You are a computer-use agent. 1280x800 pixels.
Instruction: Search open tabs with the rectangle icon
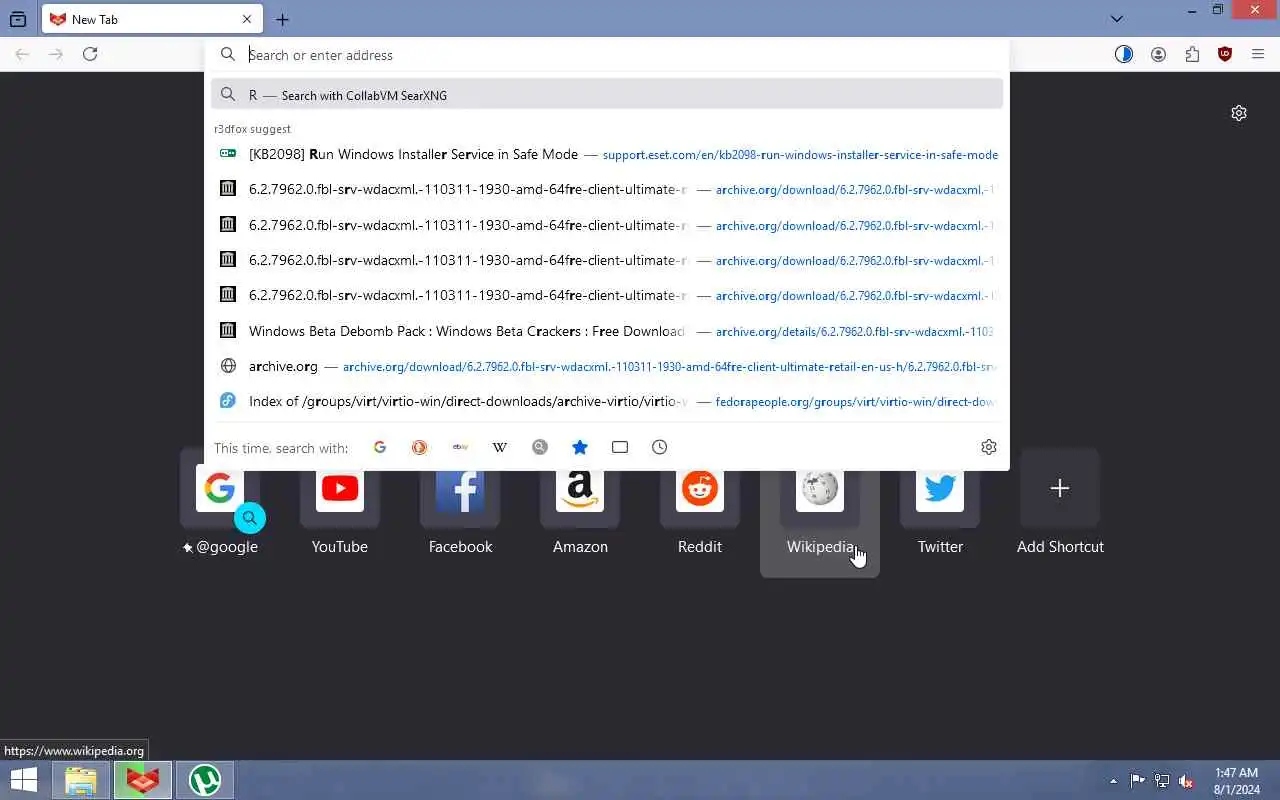[620, 447]
